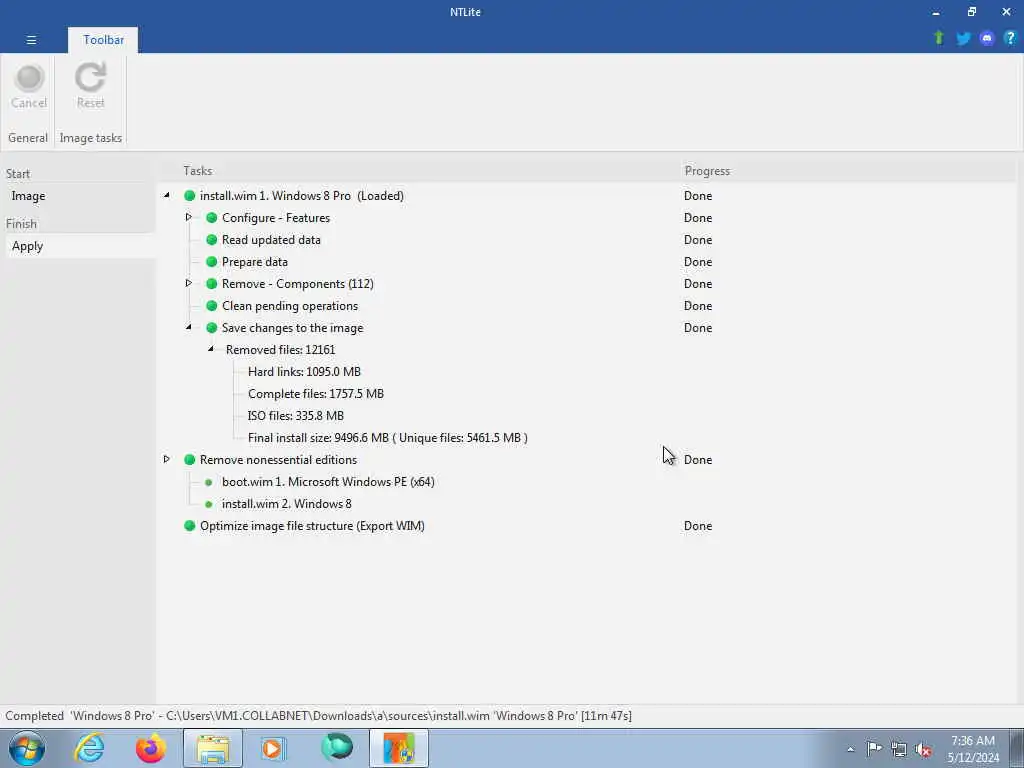Collapse the Save changes to the image node
The height and width of the screenshot is (768, 1024).
tap(189, 327)
